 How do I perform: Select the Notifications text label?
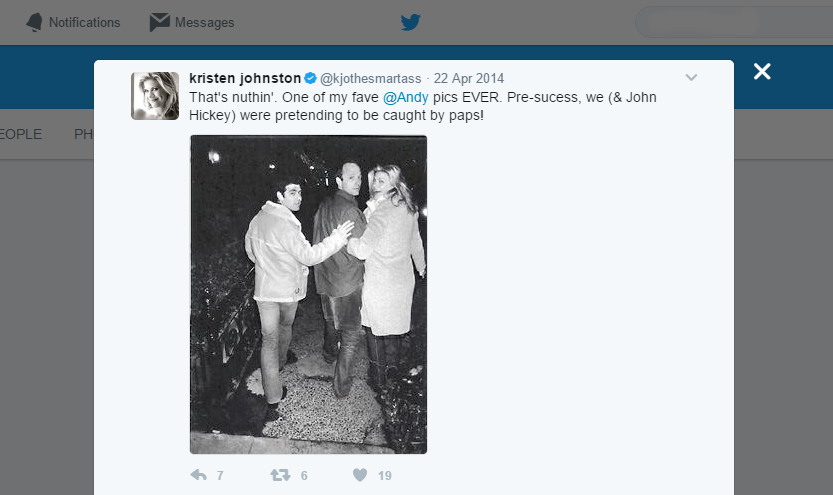[84, 22]
